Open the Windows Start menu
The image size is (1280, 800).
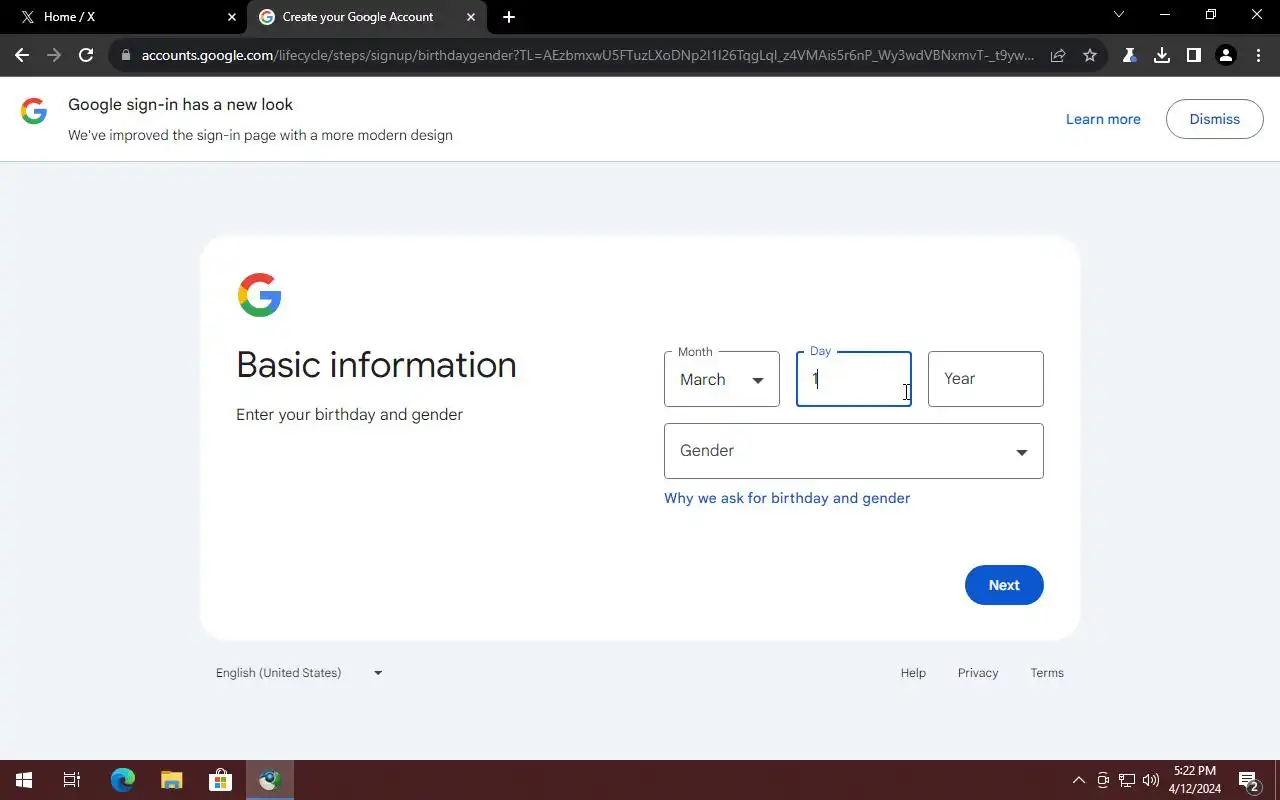(24, 780)
